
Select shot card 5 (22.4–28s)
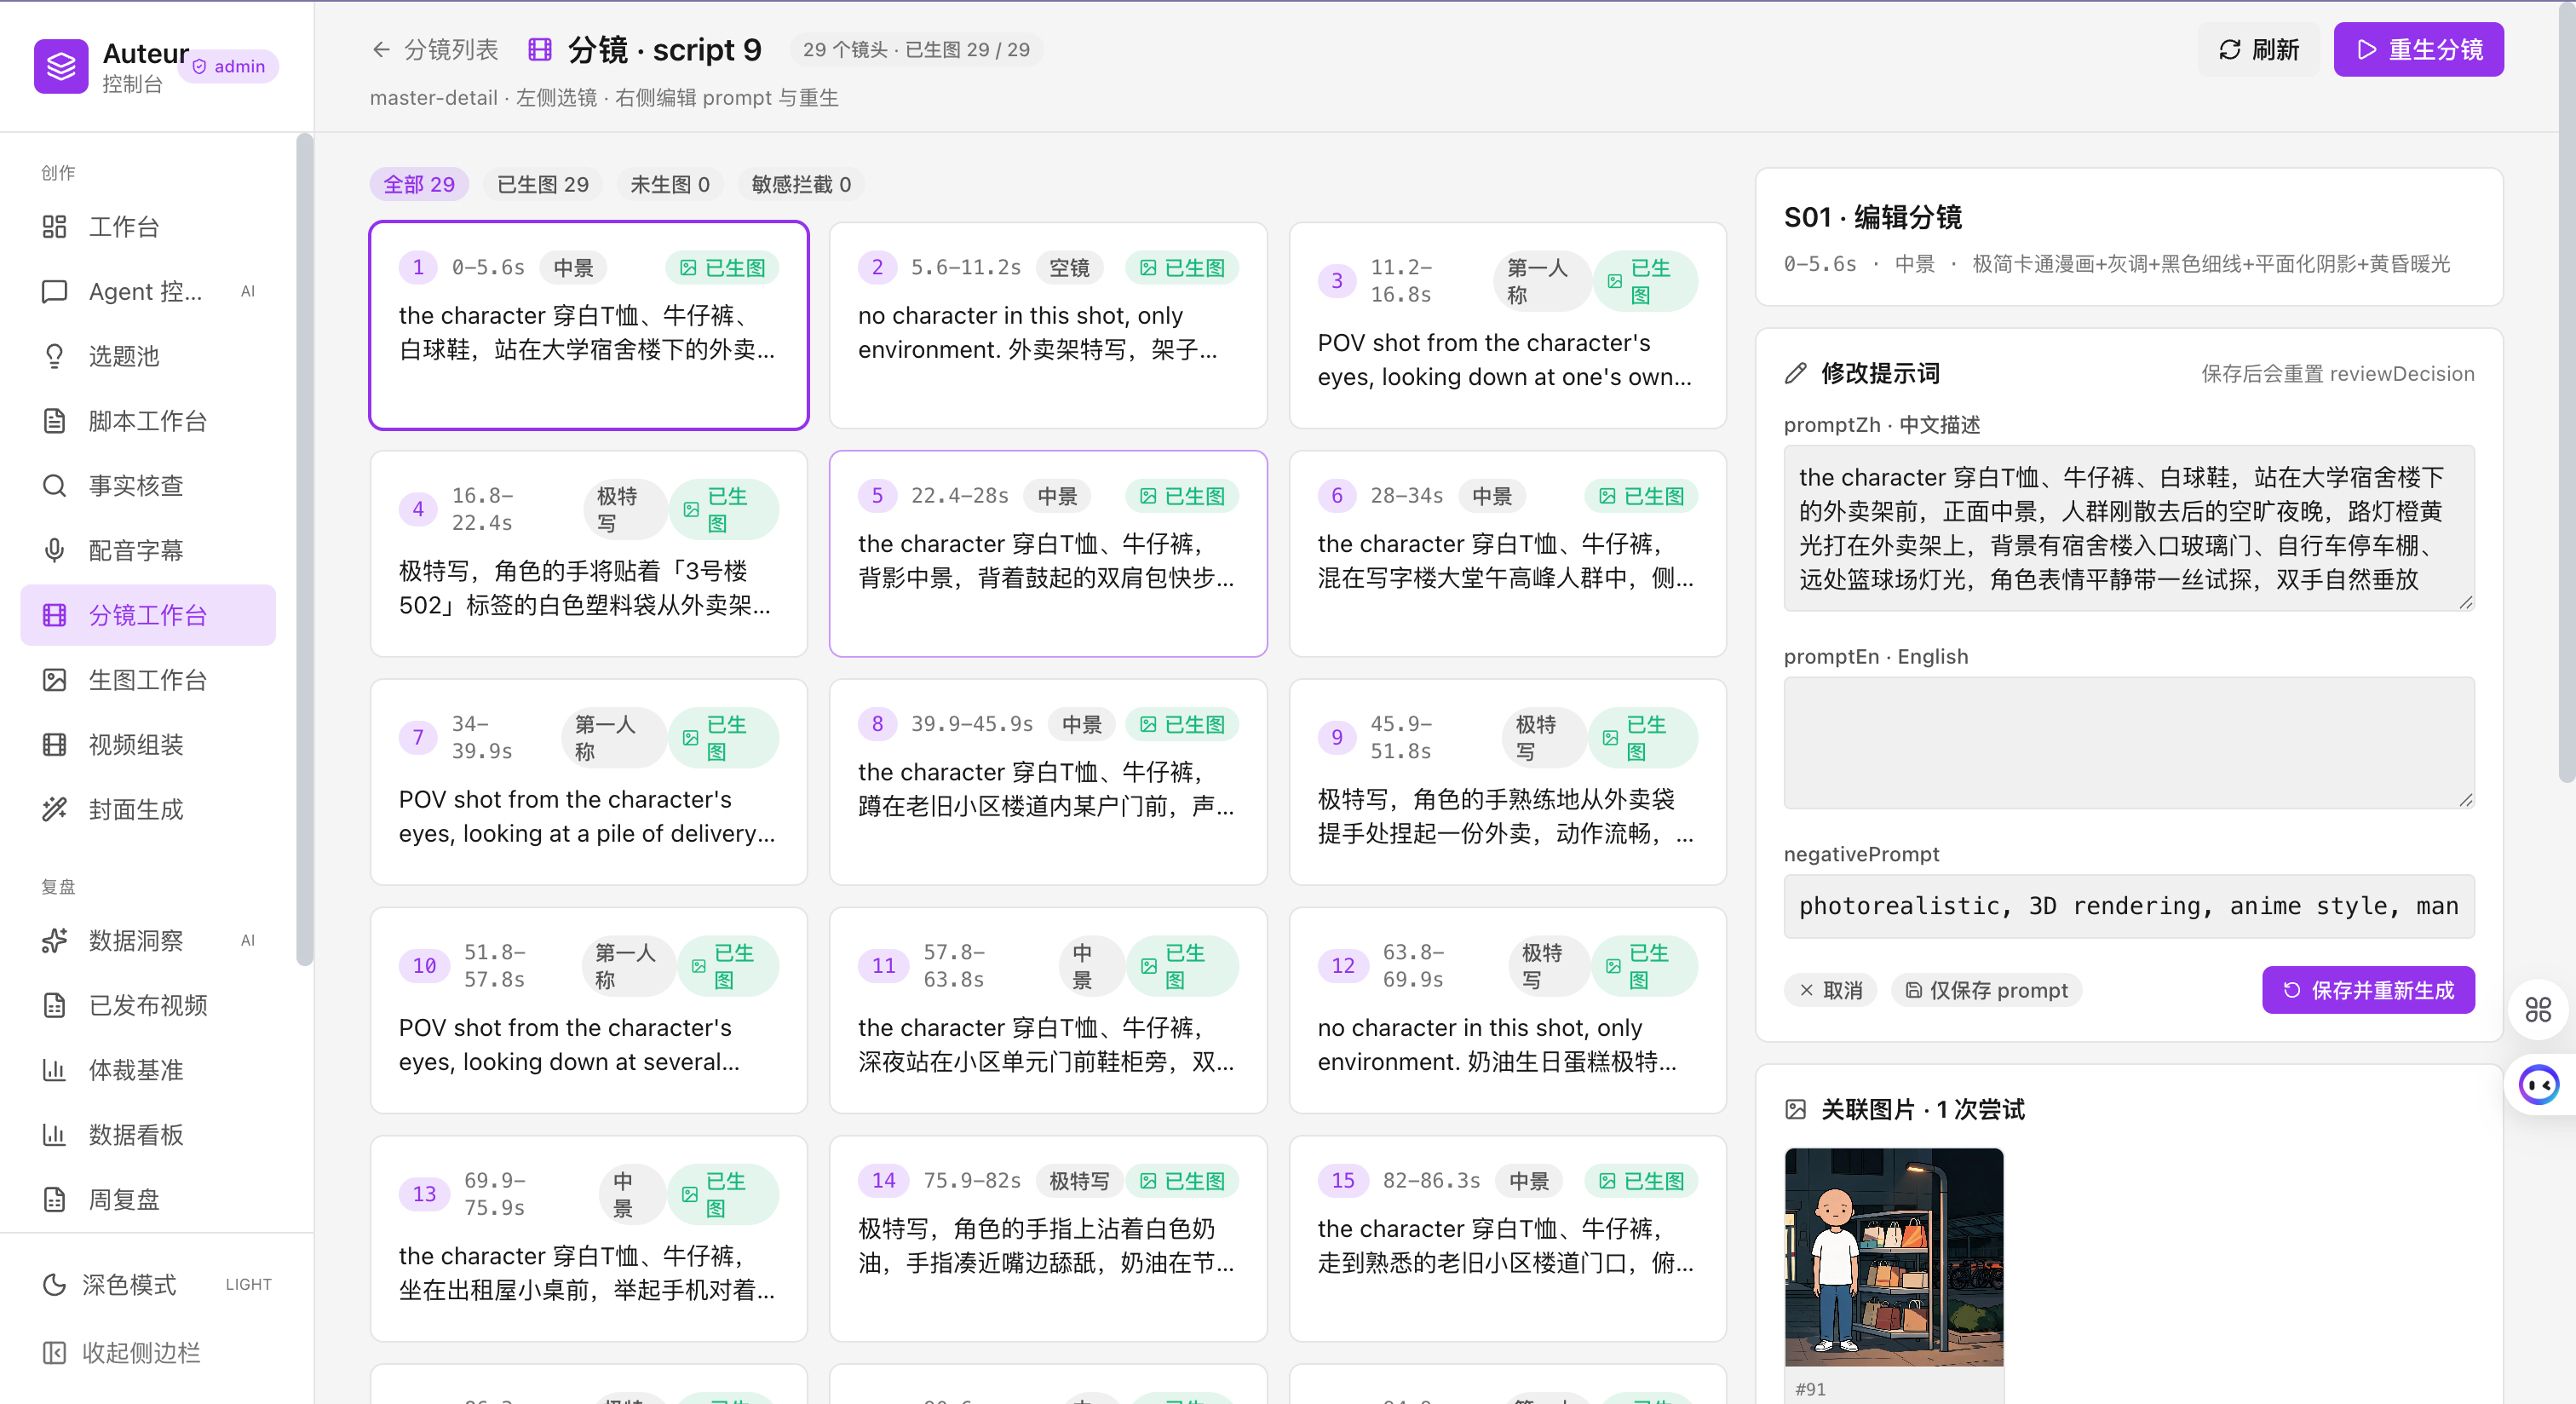[x=1048, y=554]
